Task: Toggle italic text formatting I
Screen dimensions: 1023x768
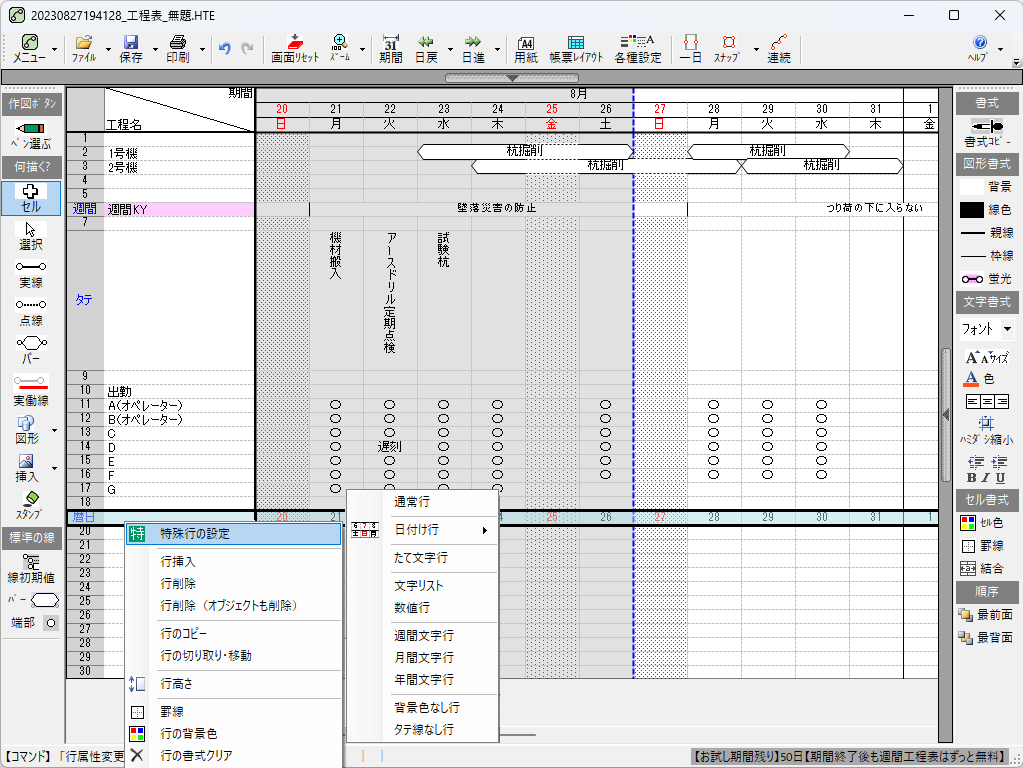Action: [986, 478]
